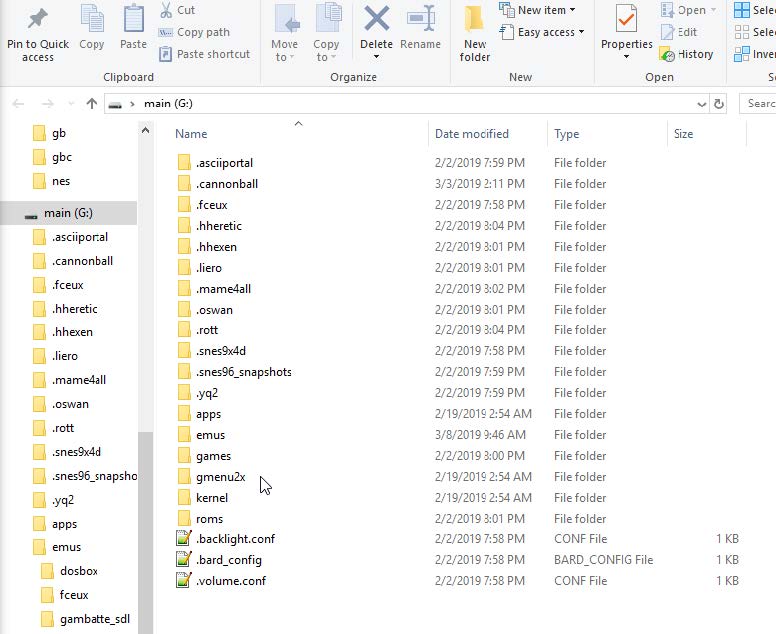The height and width of the screenshot is (634, 776).
Task: Open recent locations dropdown arrow
Action: (x=71, y=103)
